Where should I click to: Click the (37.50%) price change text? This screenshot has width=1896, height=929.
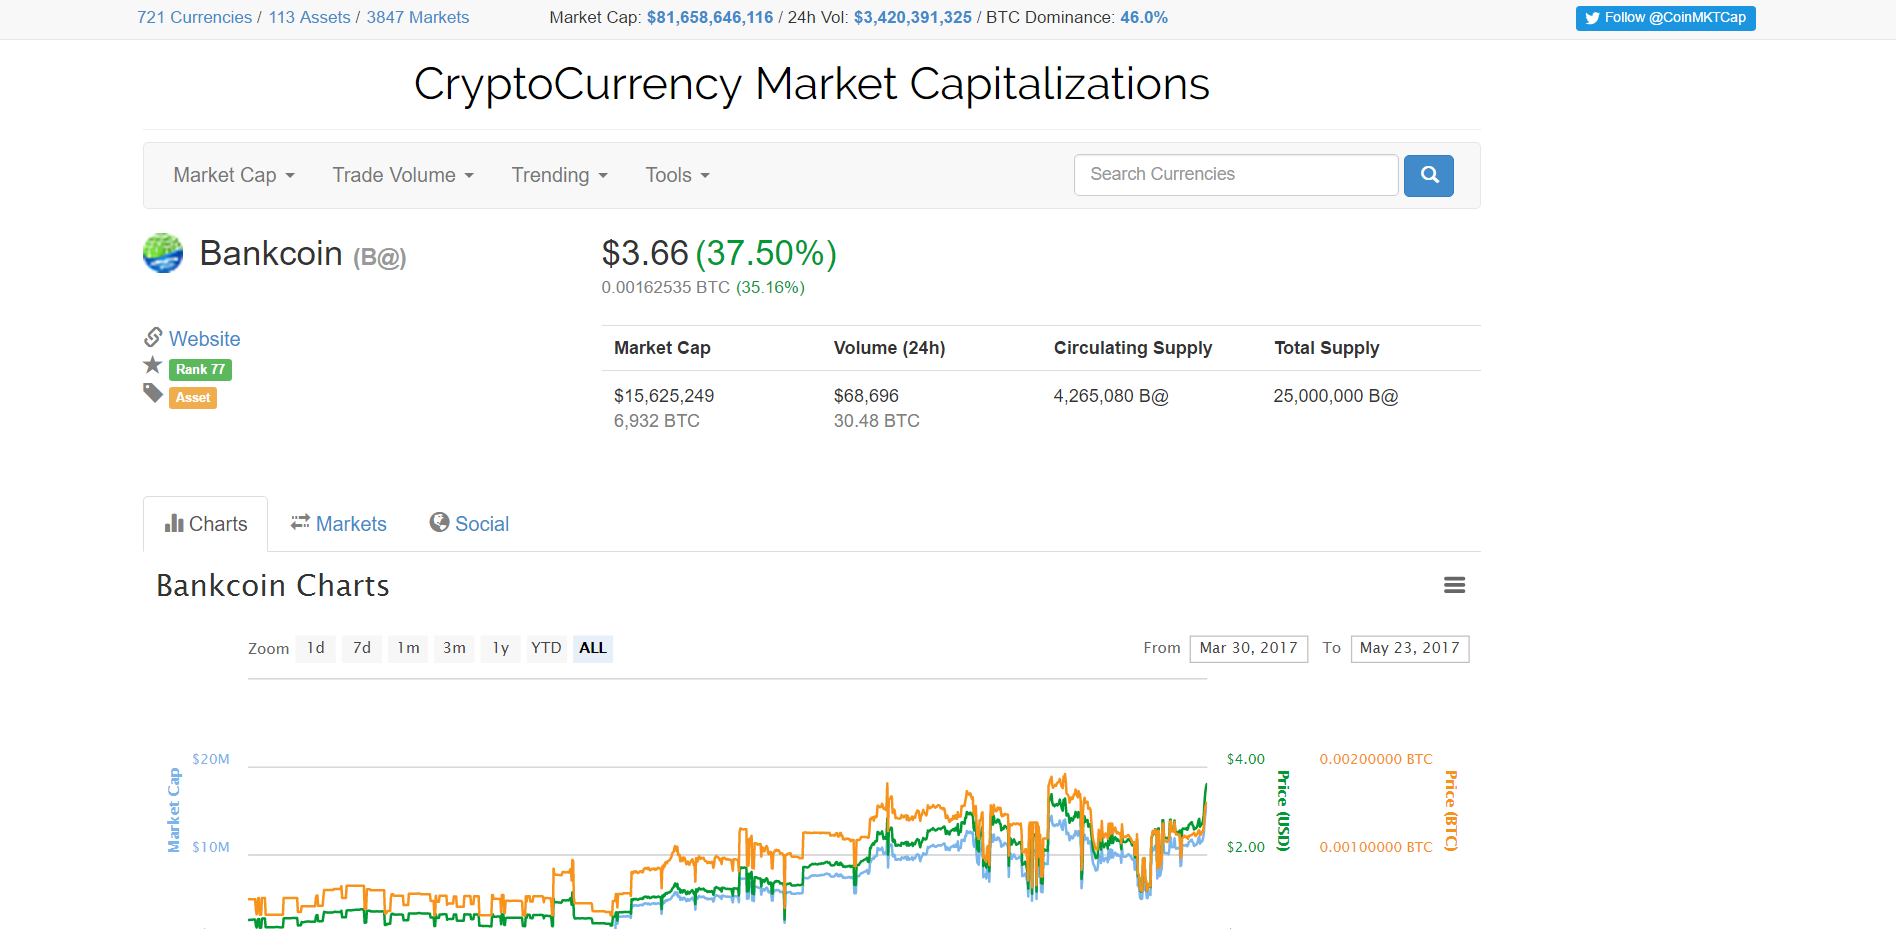click(x=766, y=253)
